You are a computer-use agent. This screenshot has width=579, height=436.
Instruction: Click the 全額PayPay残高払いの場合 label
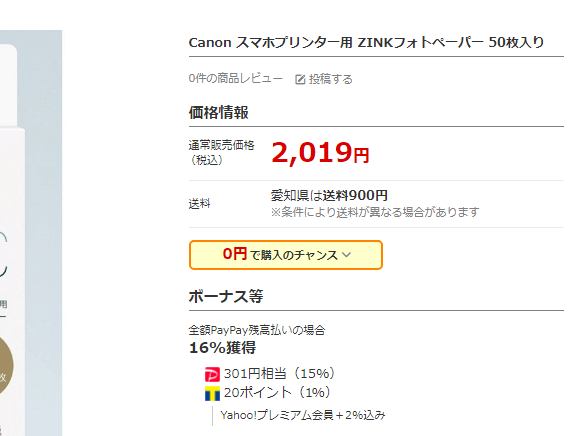coord(257,330)
